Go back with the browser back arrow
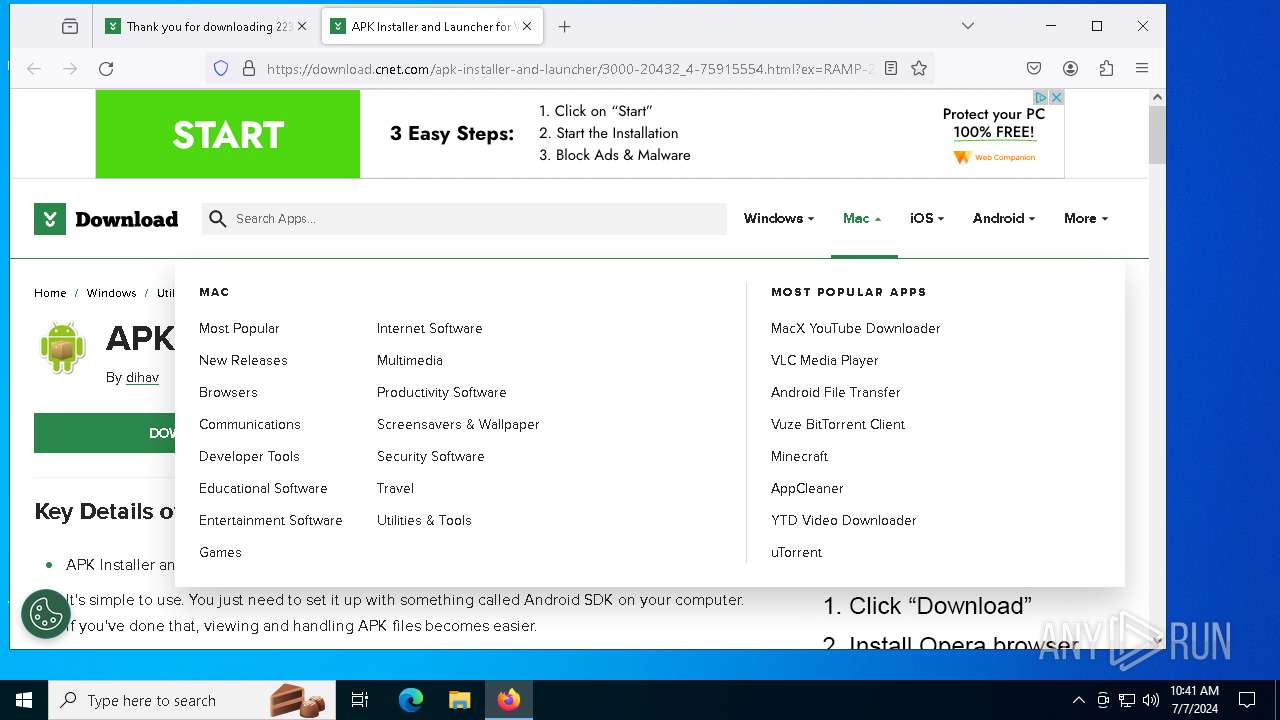 coord(34,68)
